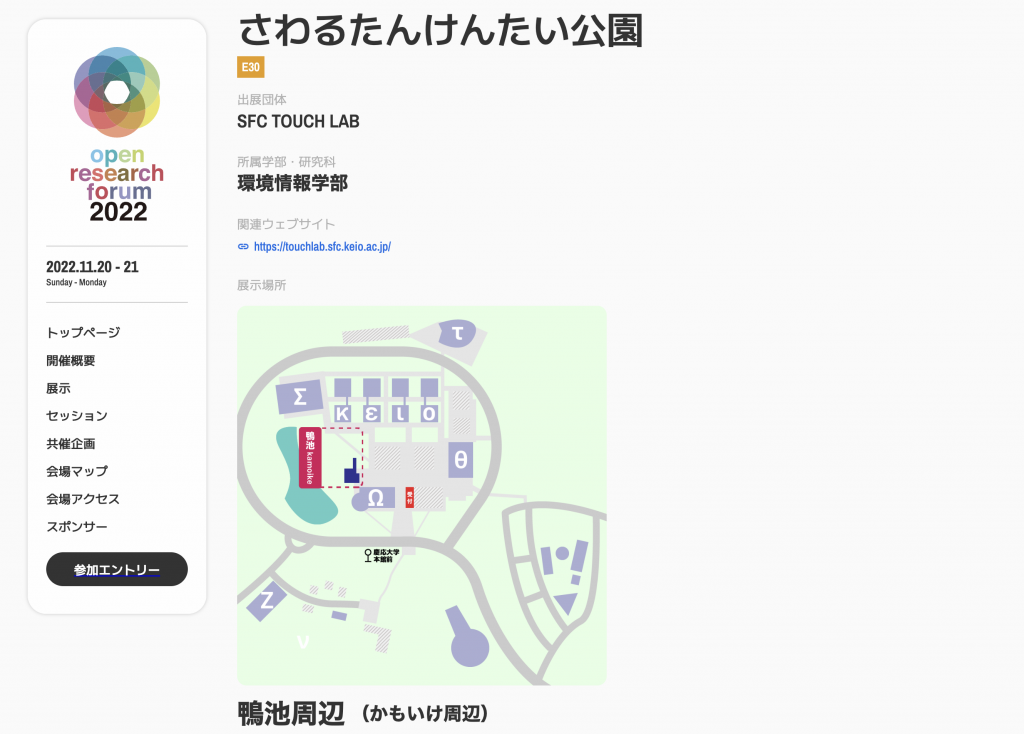Click the Z building on the map
This screenshot has width=1024, height=734.
[266, 599]
